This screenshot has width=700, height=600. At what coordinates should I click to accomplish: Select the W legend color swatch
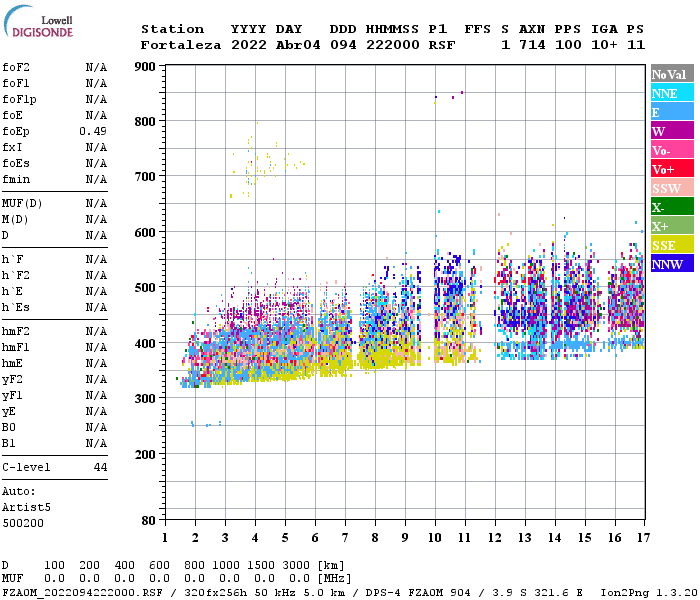pos(672,131)
